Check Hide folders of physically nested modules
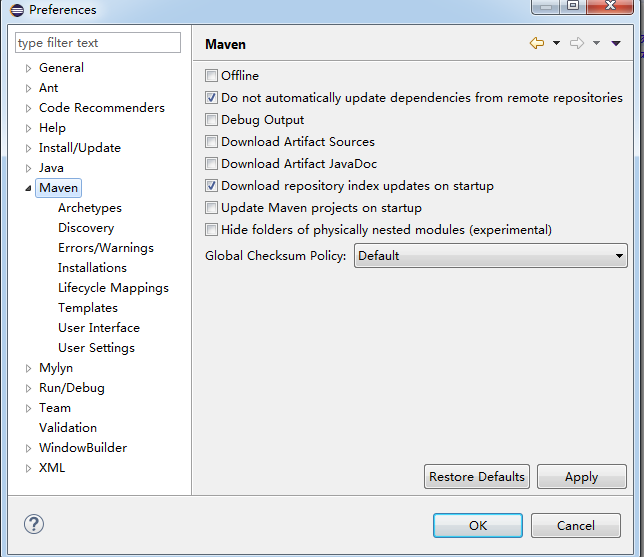Screen dimensions: 644x557 click(x=211, y=230)
